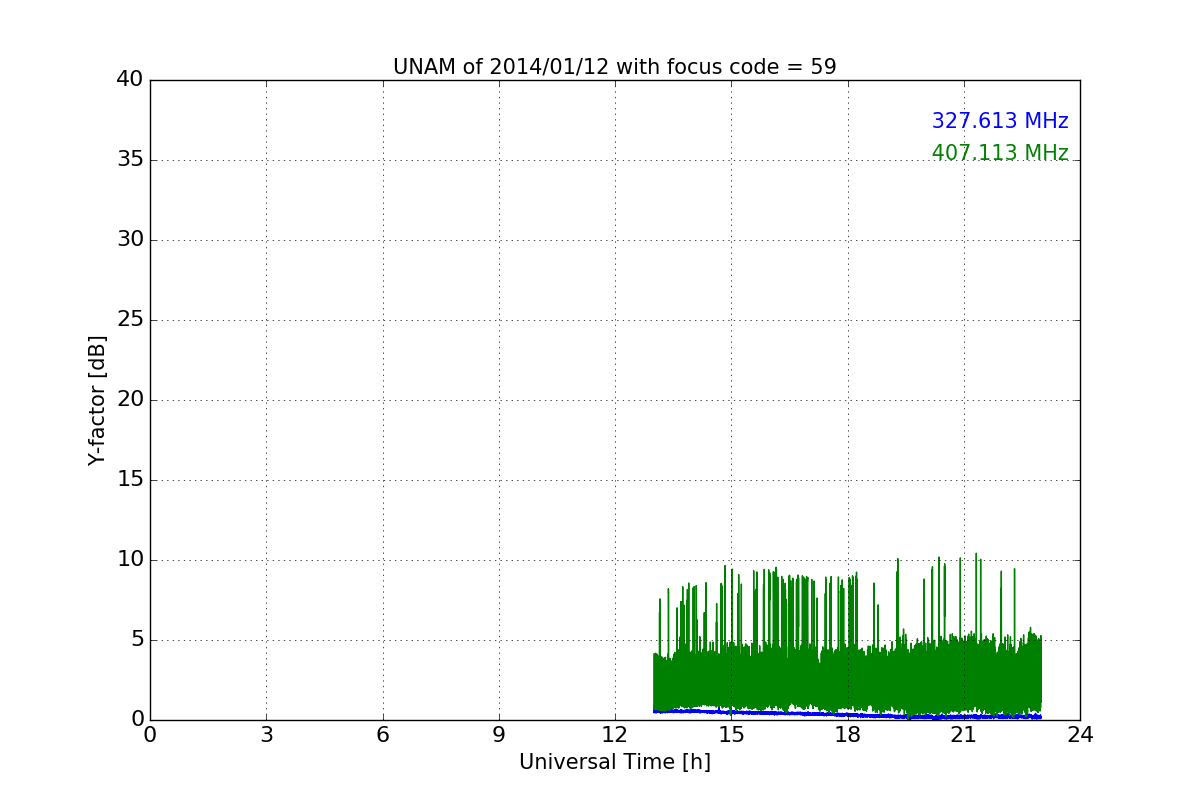Click the x-axis tick label '3'
The image size is (1200, 800).
(266, 735)
